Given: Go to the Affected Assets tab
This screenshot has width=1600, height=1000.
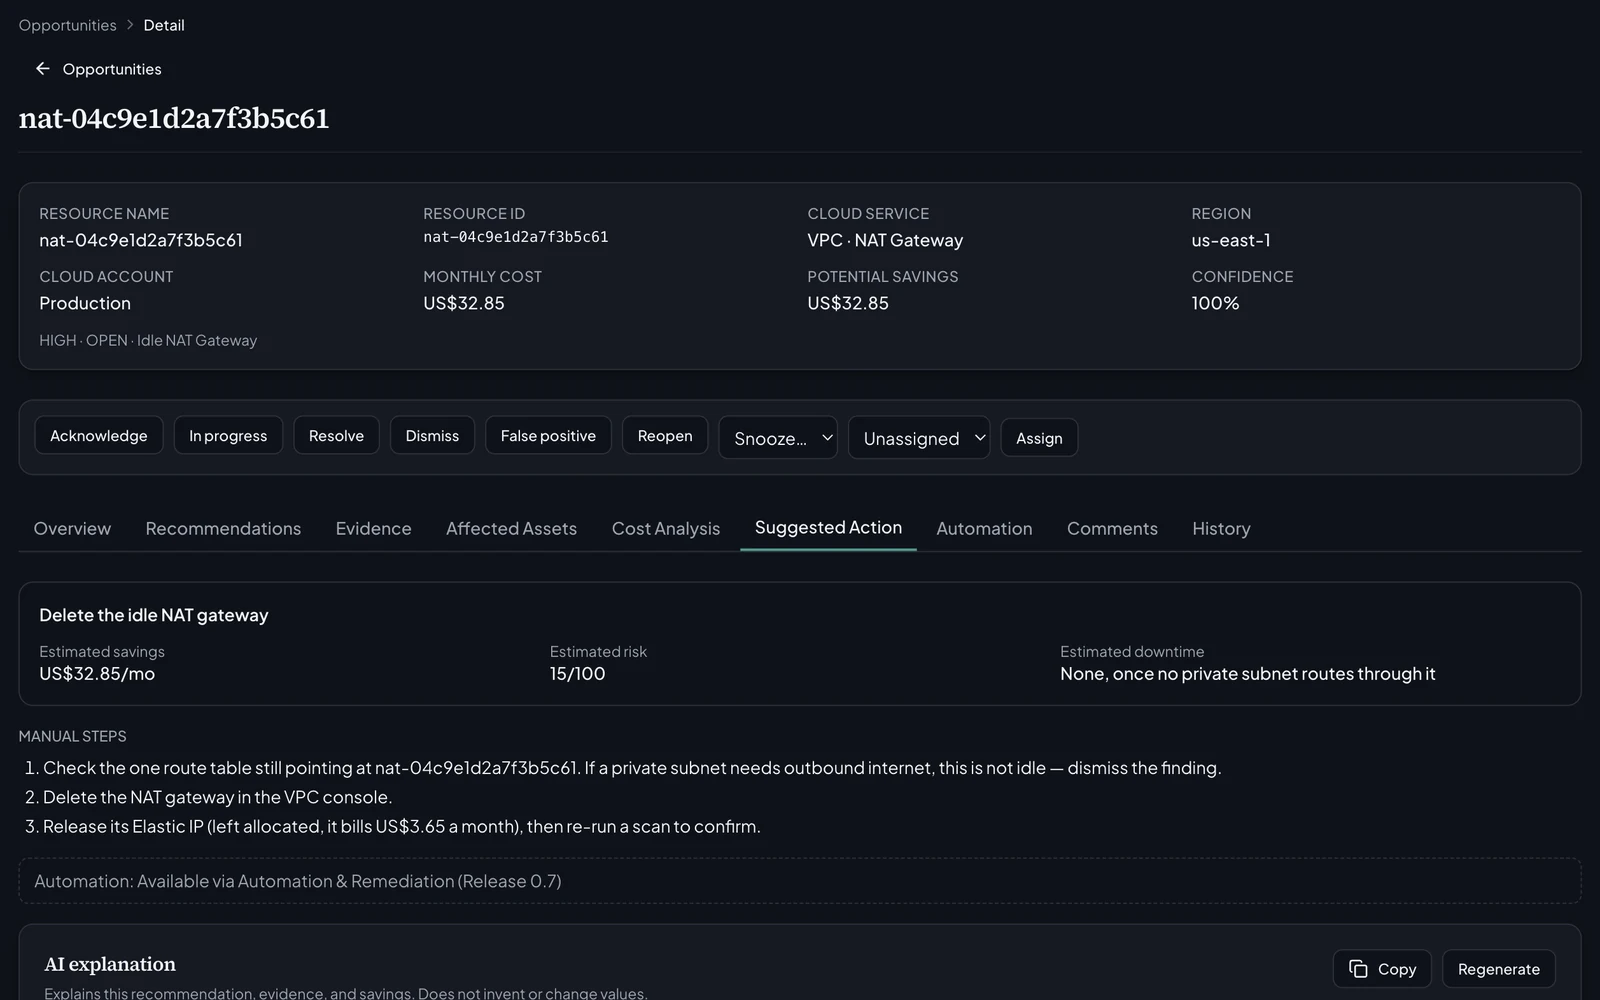Looking at the screenshot, I should pos(511,528).
